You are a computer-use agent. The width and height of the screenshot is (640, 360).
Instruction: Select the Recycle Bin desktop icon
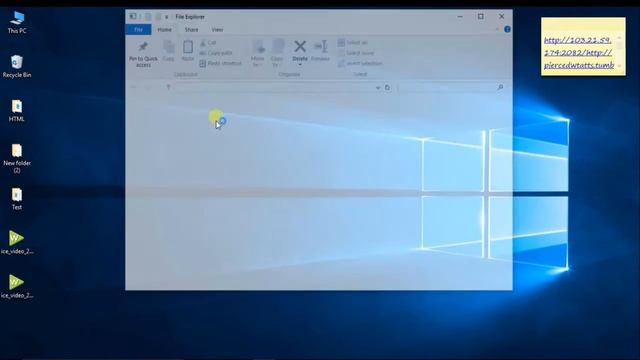[17, 67]
